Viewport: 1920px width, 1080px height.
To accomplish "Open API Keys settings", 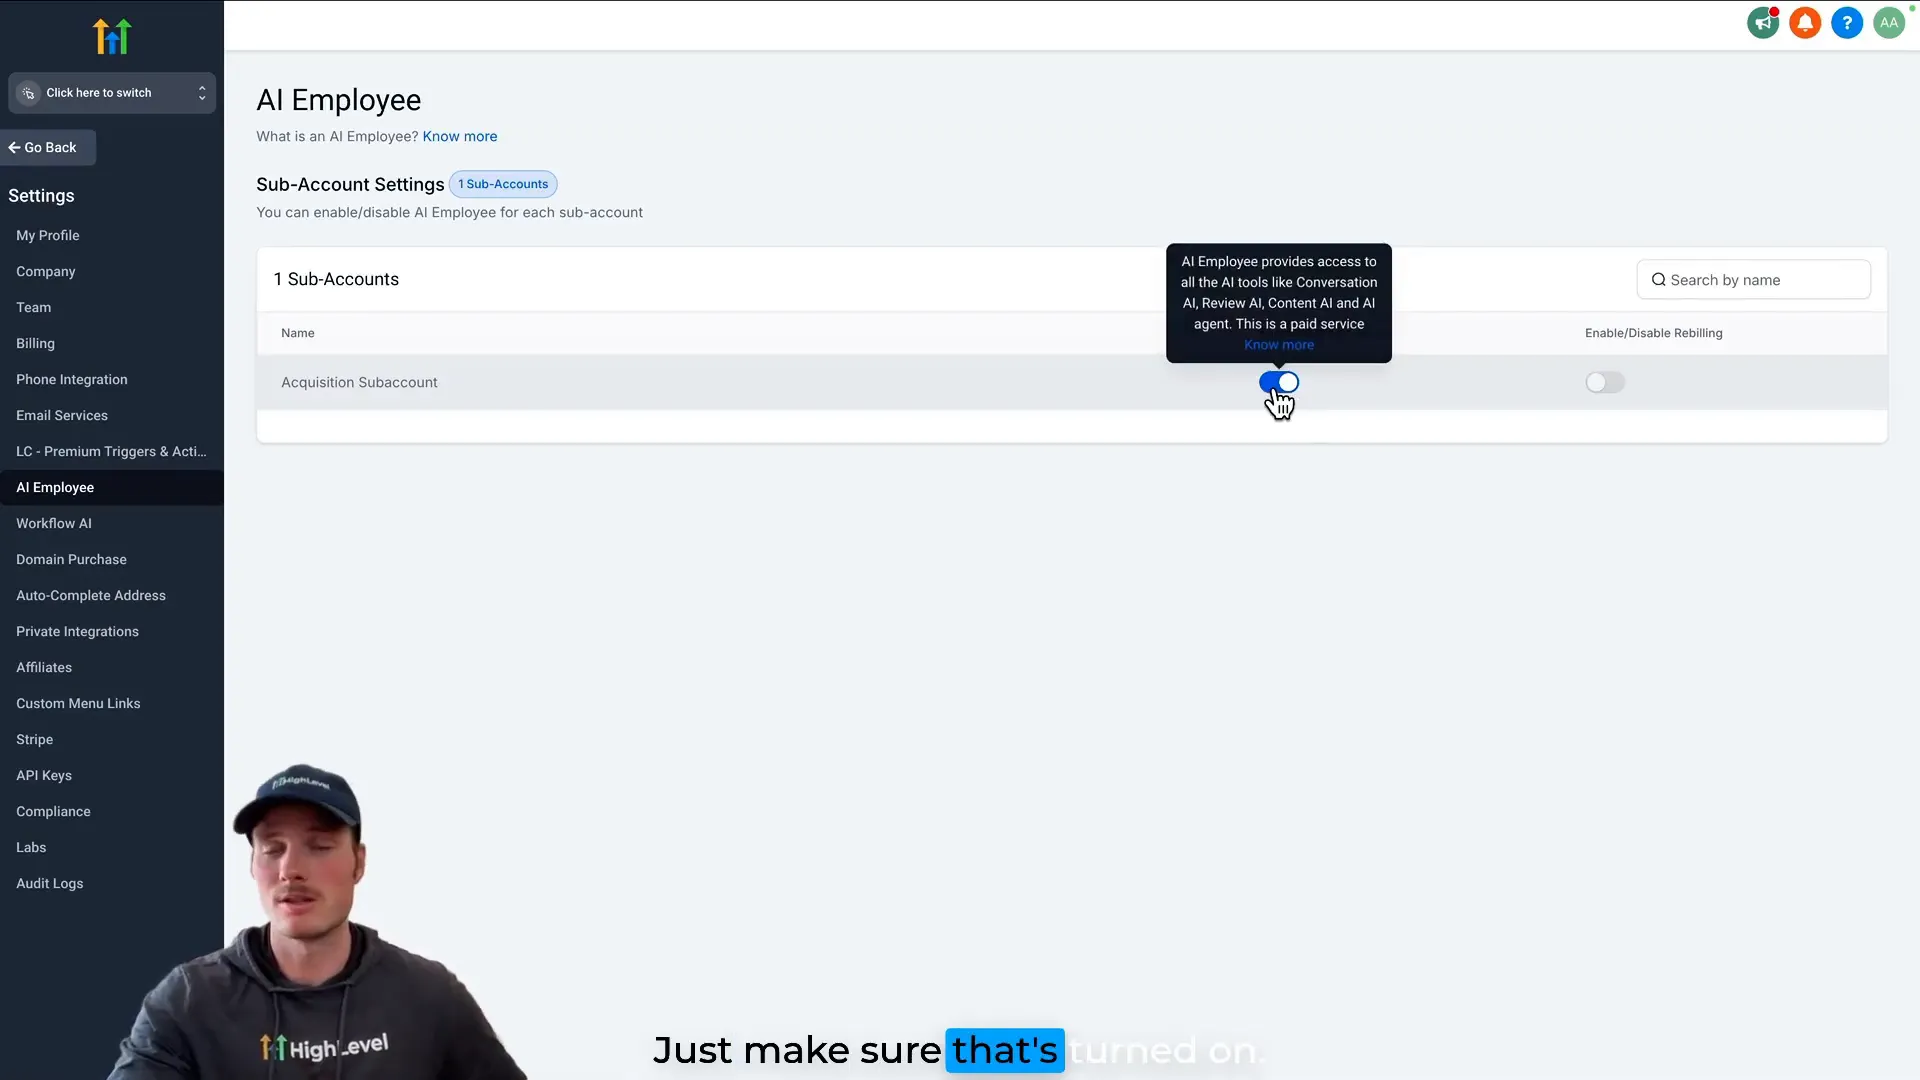I will 43,775.
